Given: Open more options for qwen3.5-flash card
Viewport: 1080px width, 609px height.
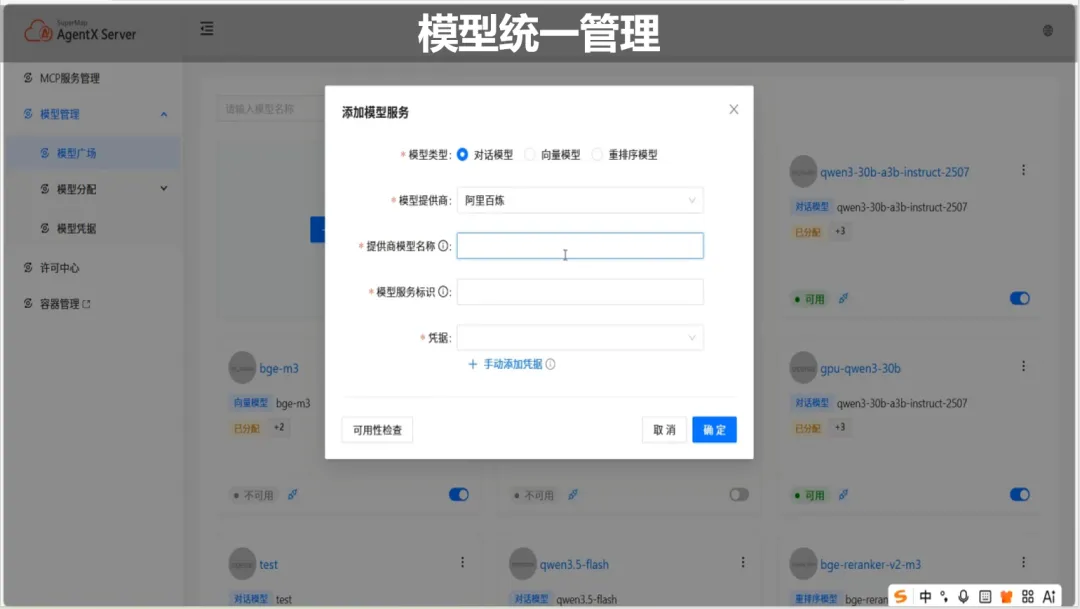Looking at the screenshot, I should click(743, 563).
